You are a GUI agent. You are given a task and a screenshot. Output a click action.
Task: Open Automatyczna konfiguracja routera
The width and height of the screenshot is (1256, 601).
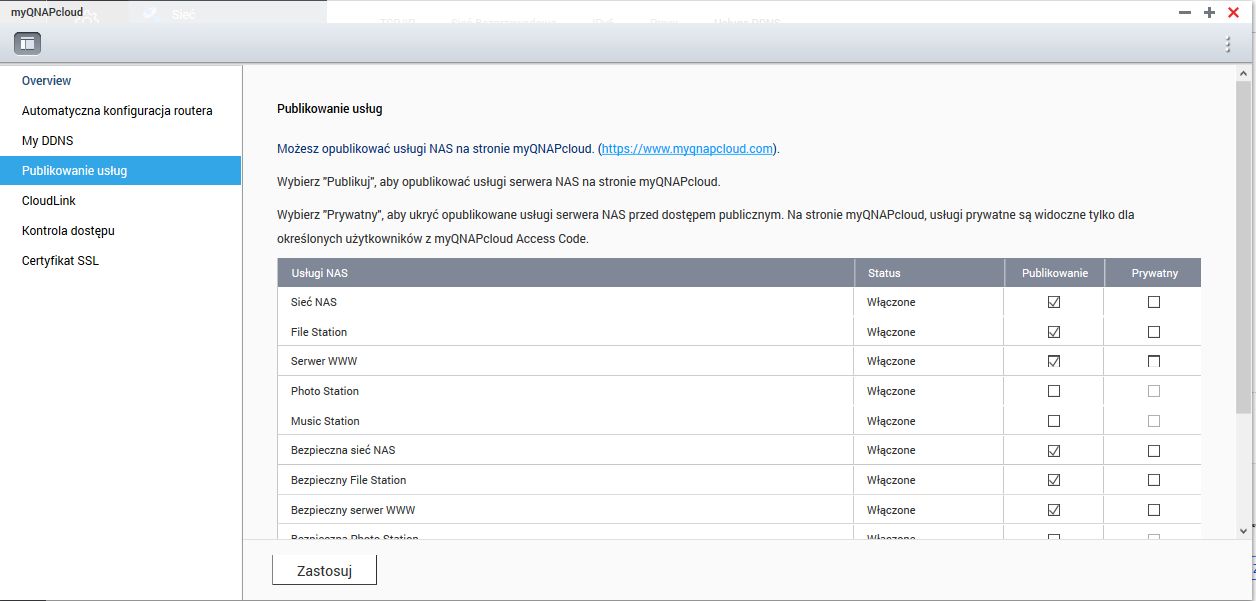point(121,111)
